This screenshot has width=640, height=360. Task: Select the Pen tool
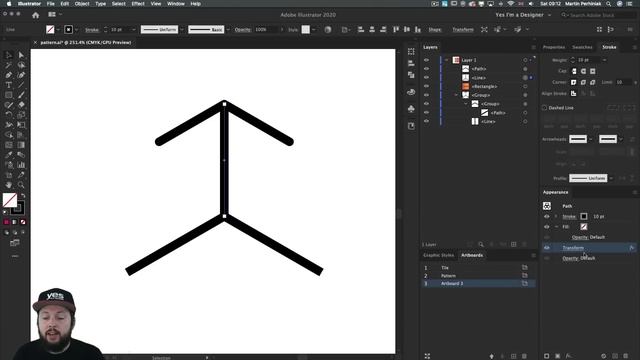pos(9,75)
